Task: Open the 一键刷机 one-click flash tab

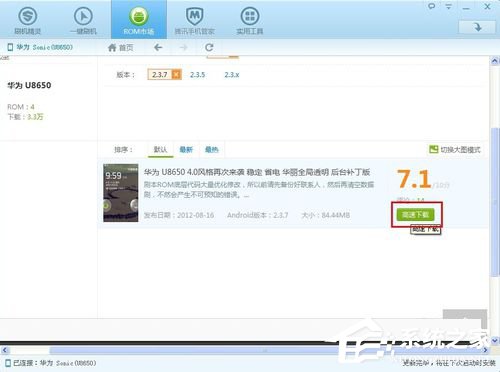Action: [83, 20]
